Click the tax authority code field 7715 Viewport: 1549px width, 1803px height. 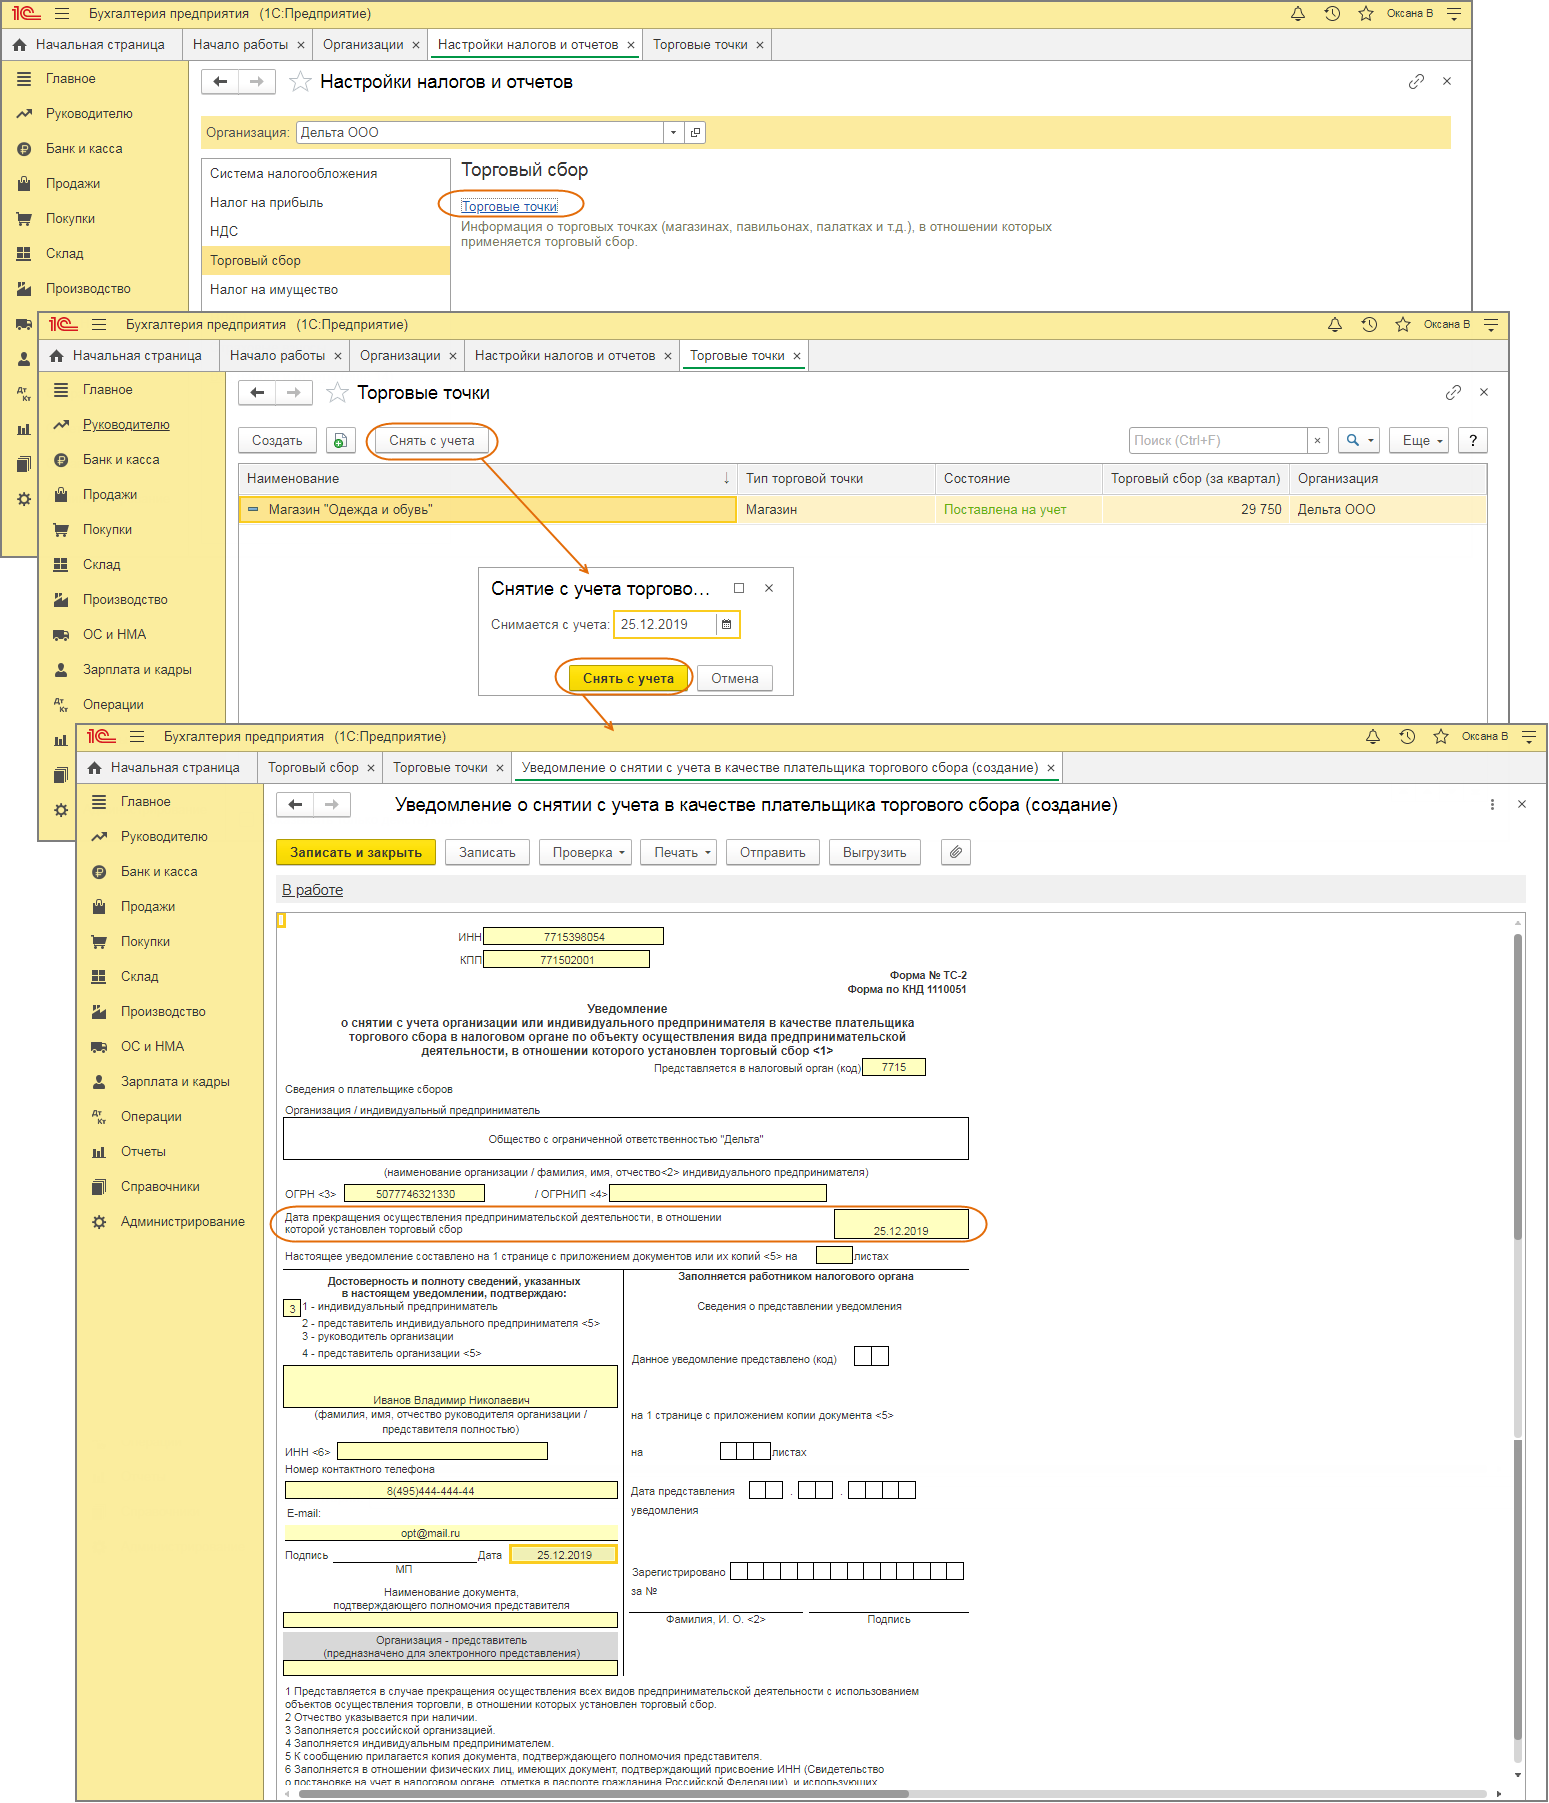(893, 1067)
